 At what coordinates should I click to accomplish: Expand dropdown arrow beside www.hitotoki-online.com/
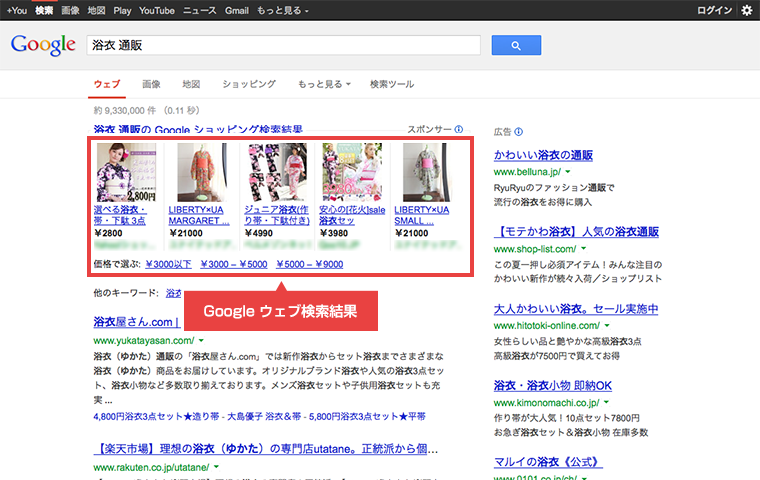[x=607, y=325]
